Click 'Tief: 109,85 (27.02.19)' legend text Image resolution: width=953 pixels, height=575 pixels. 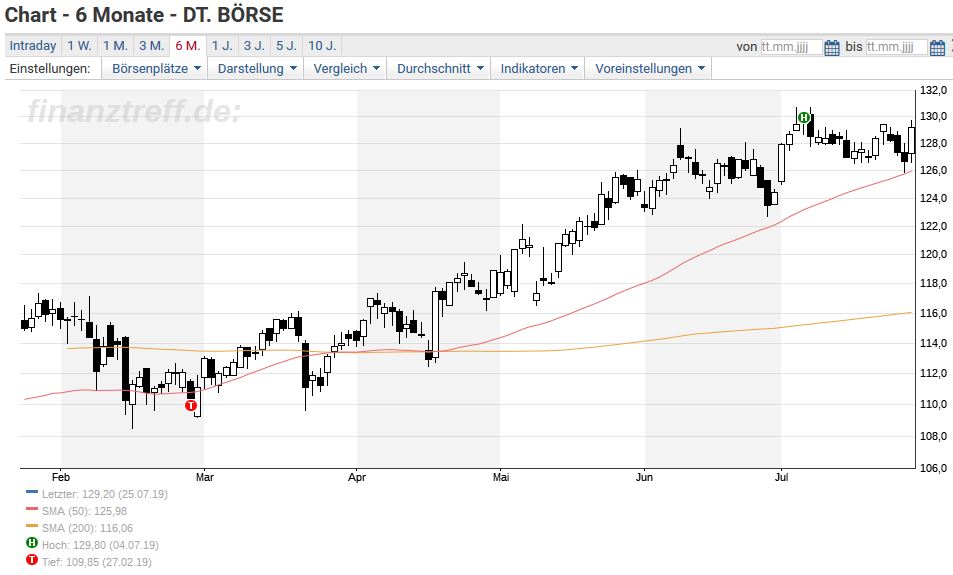pyautogui.click(x=97, y=562)
